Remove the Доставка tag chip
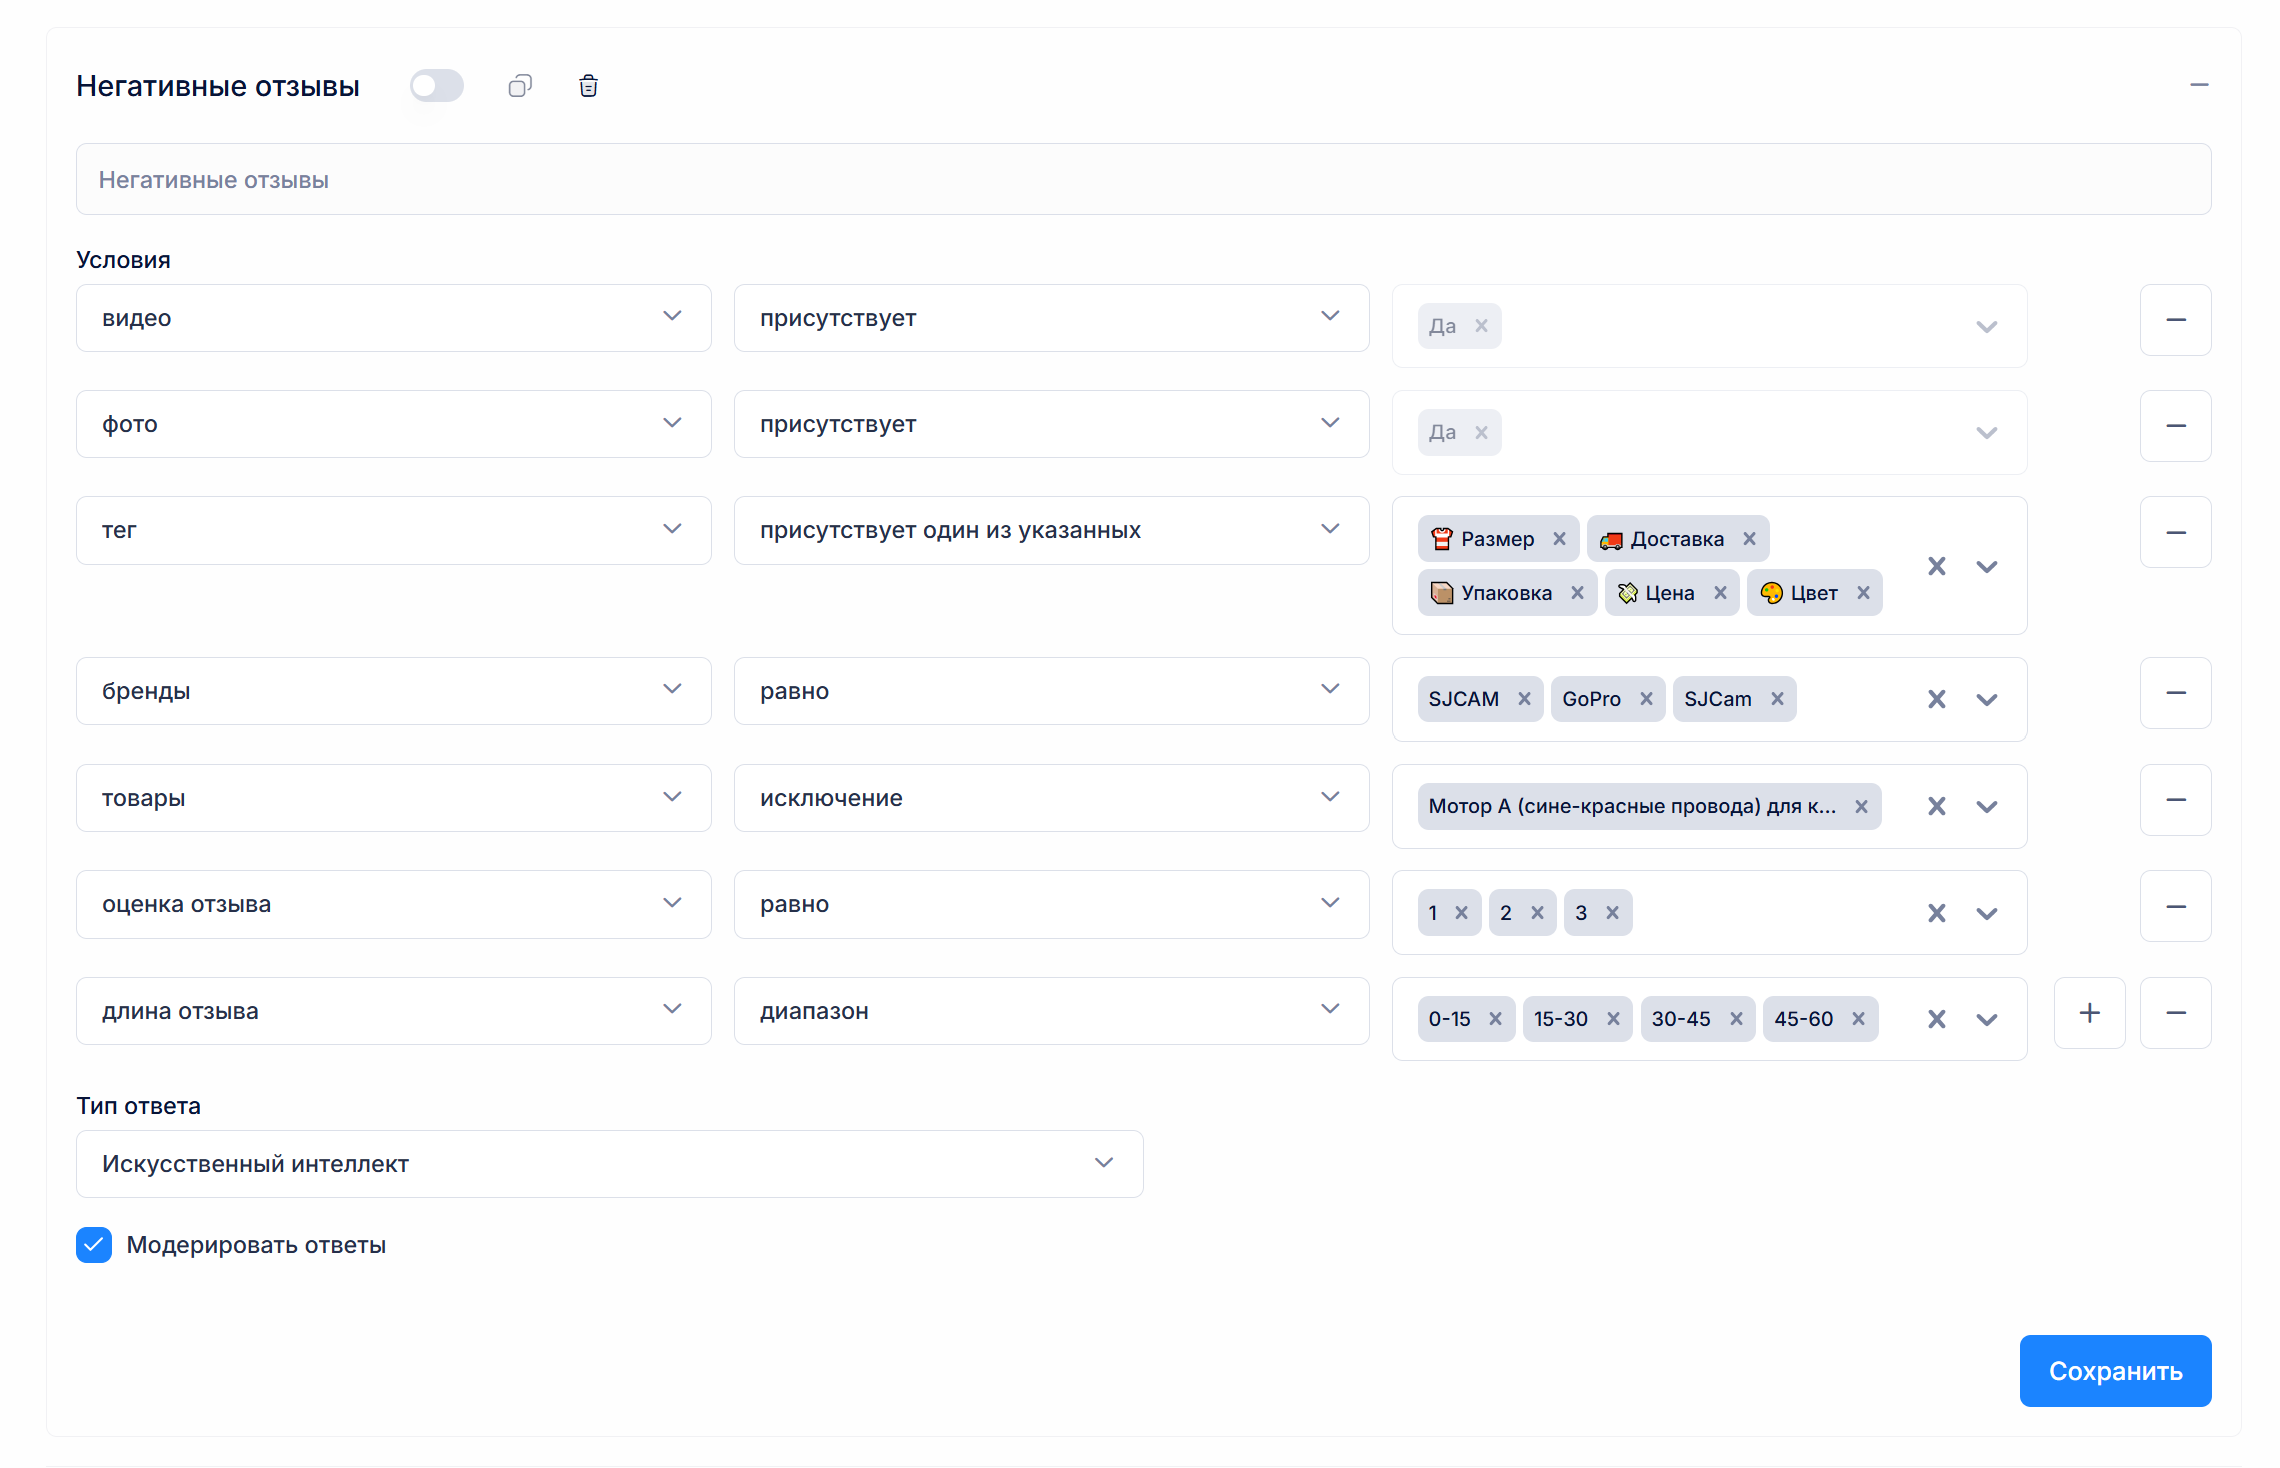2280x1468 pixels. click(1749, 539)
